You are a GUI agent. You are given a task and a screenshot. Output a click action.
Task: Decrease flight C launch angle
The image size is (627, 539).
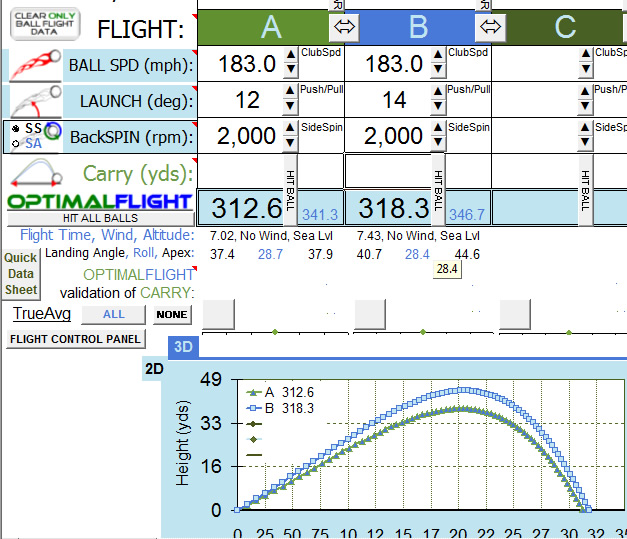click(585, 106)
